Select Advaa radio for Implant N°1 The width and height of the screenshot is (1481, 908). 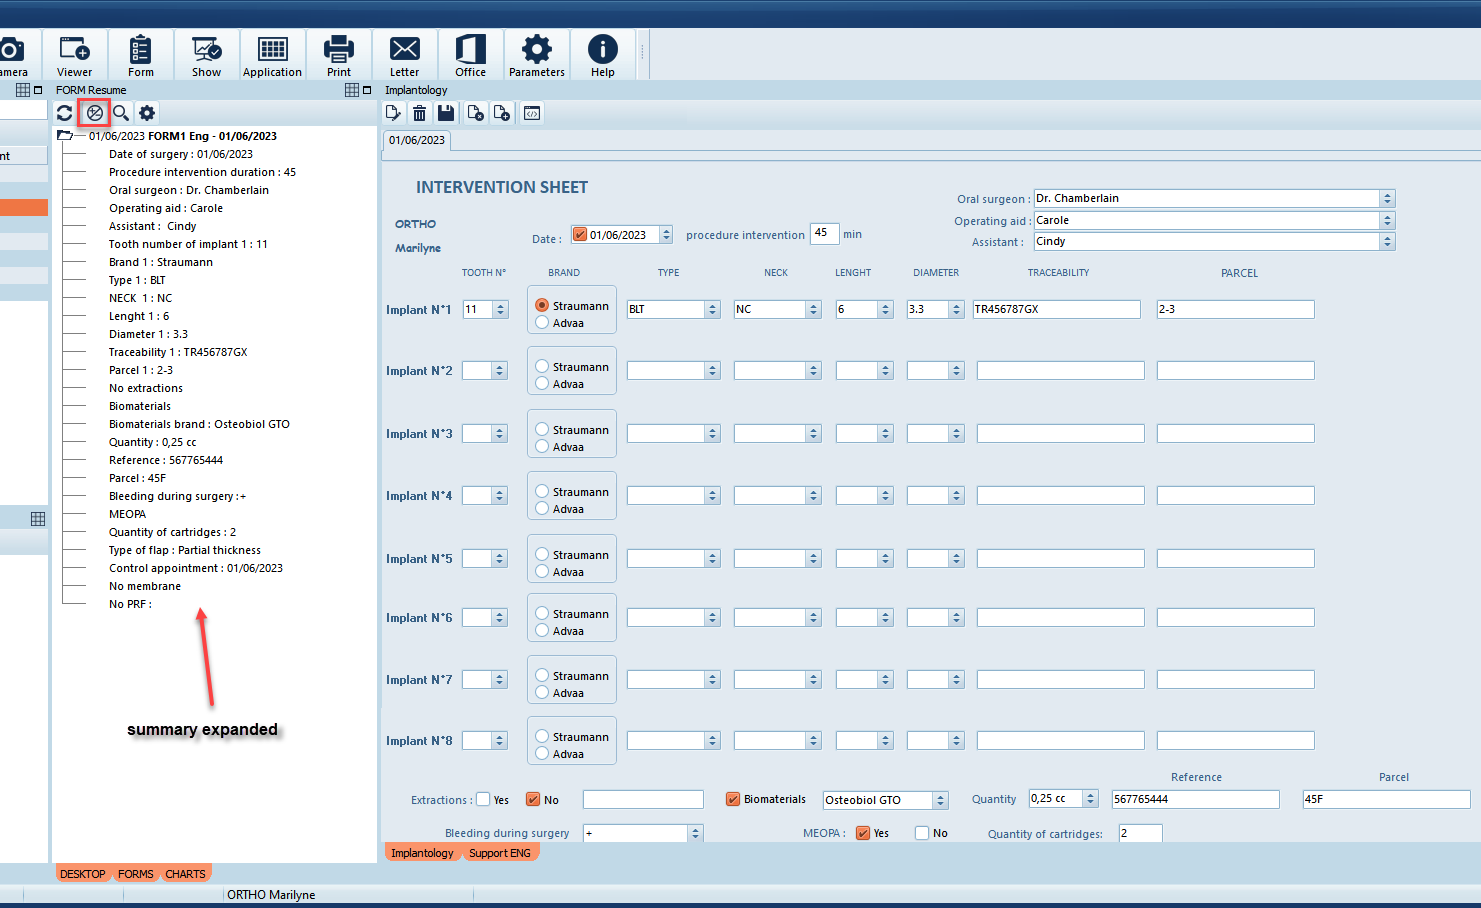[542, 323]
